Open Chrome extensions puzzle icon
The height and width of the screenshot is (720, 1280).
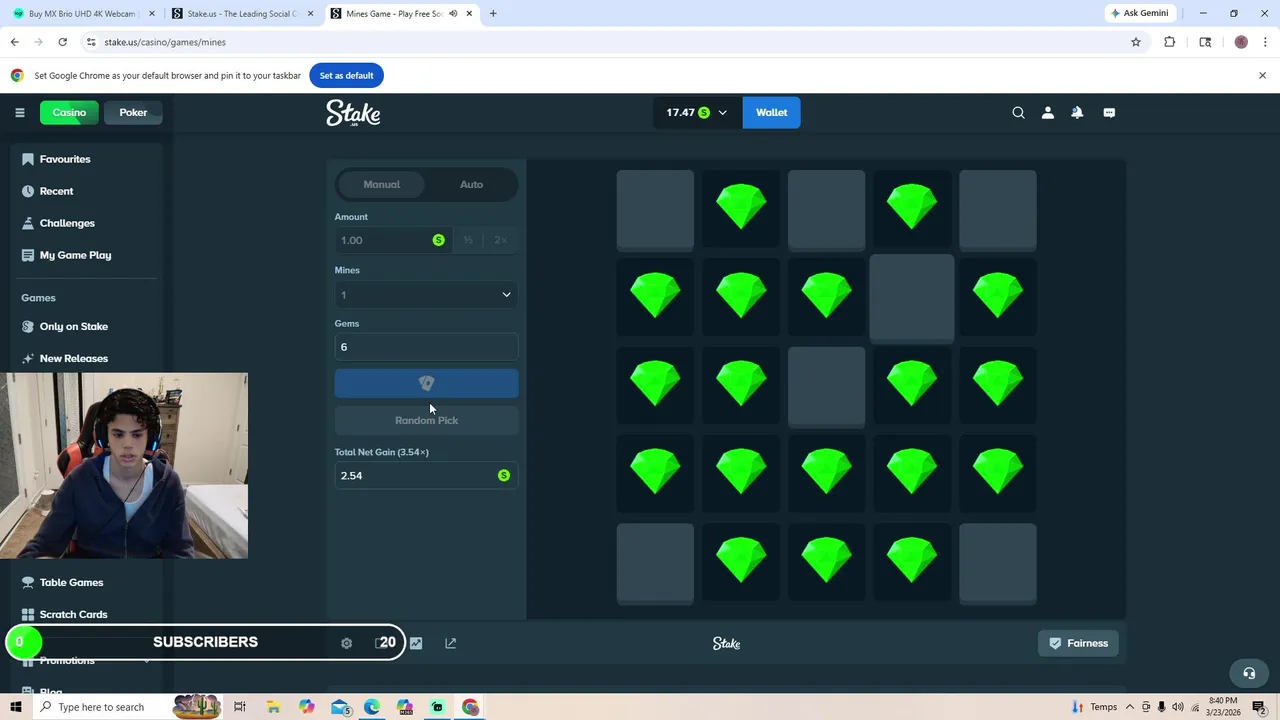click(1169, 42)
